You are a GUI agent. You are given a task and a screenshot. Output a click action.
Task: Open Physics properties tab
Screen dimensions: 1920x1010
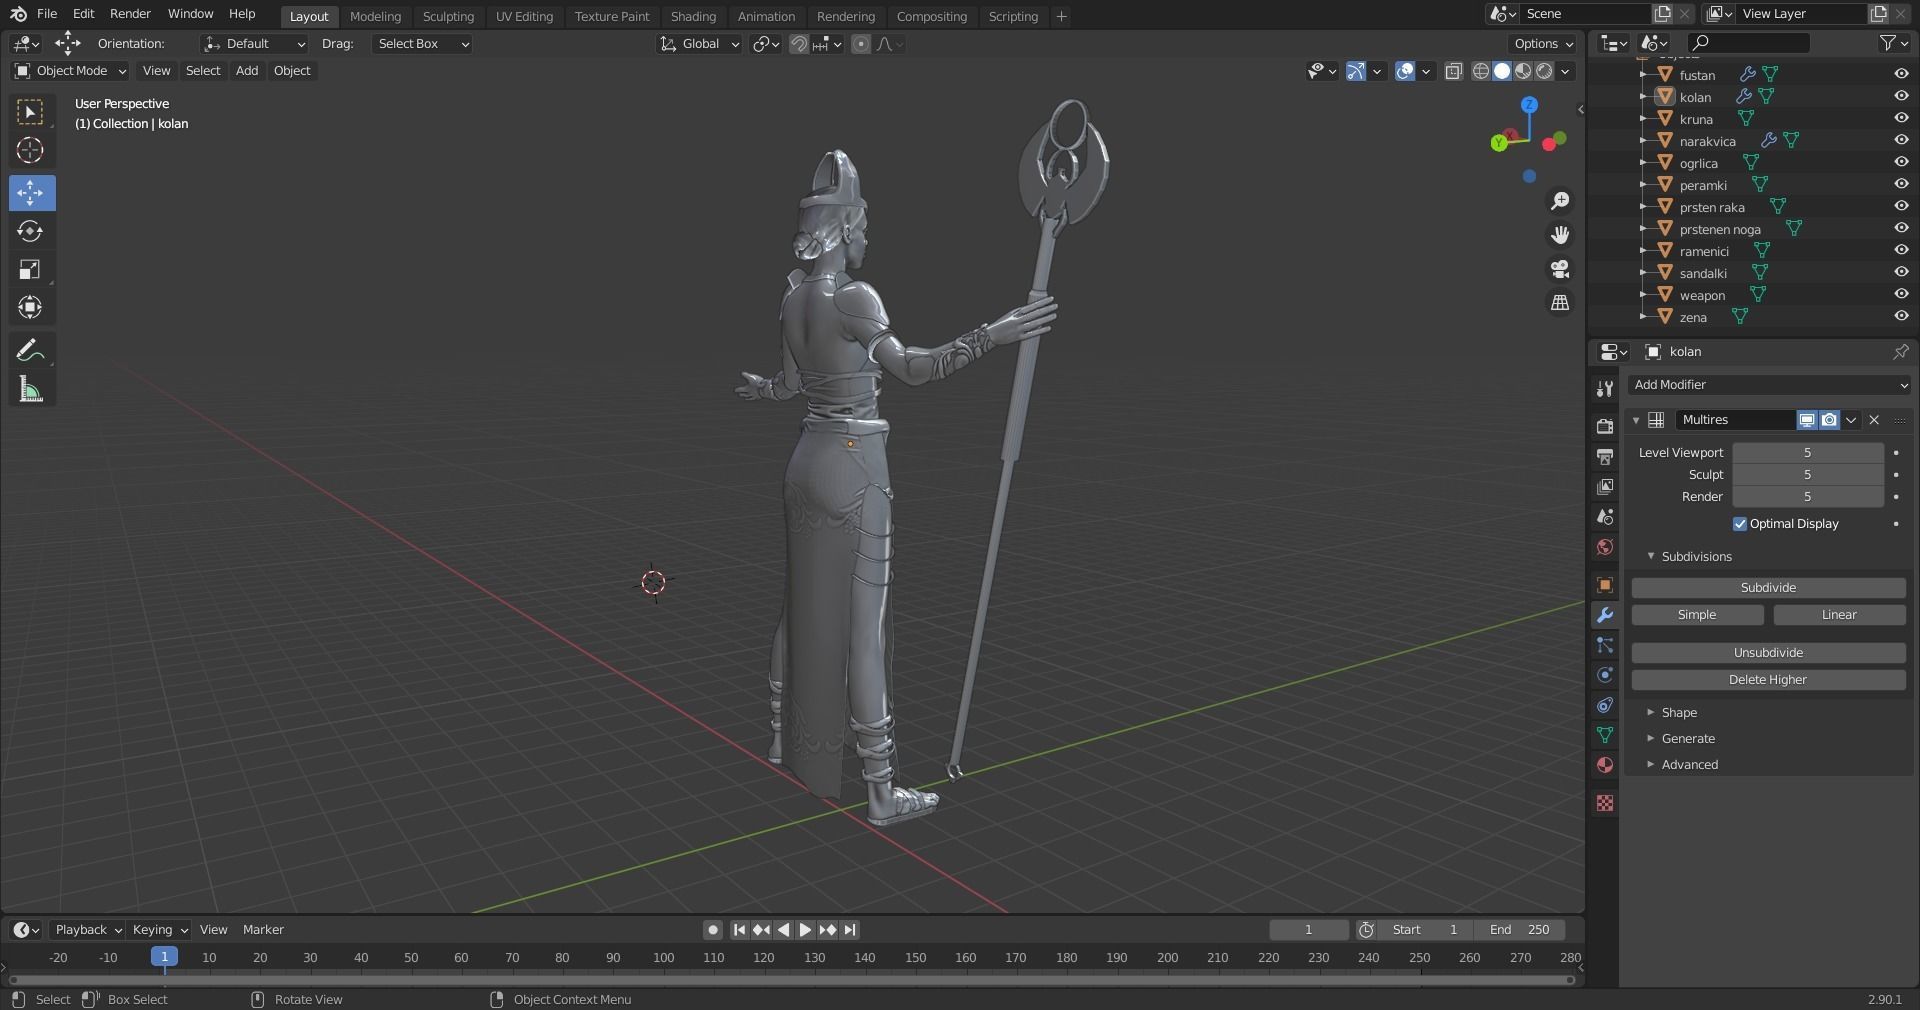1605,675
